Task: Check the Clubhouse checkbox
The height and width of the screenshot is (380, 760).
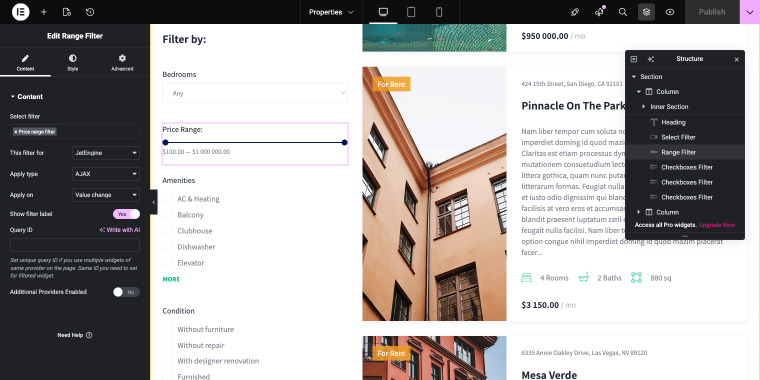Action: click(167, 230)
